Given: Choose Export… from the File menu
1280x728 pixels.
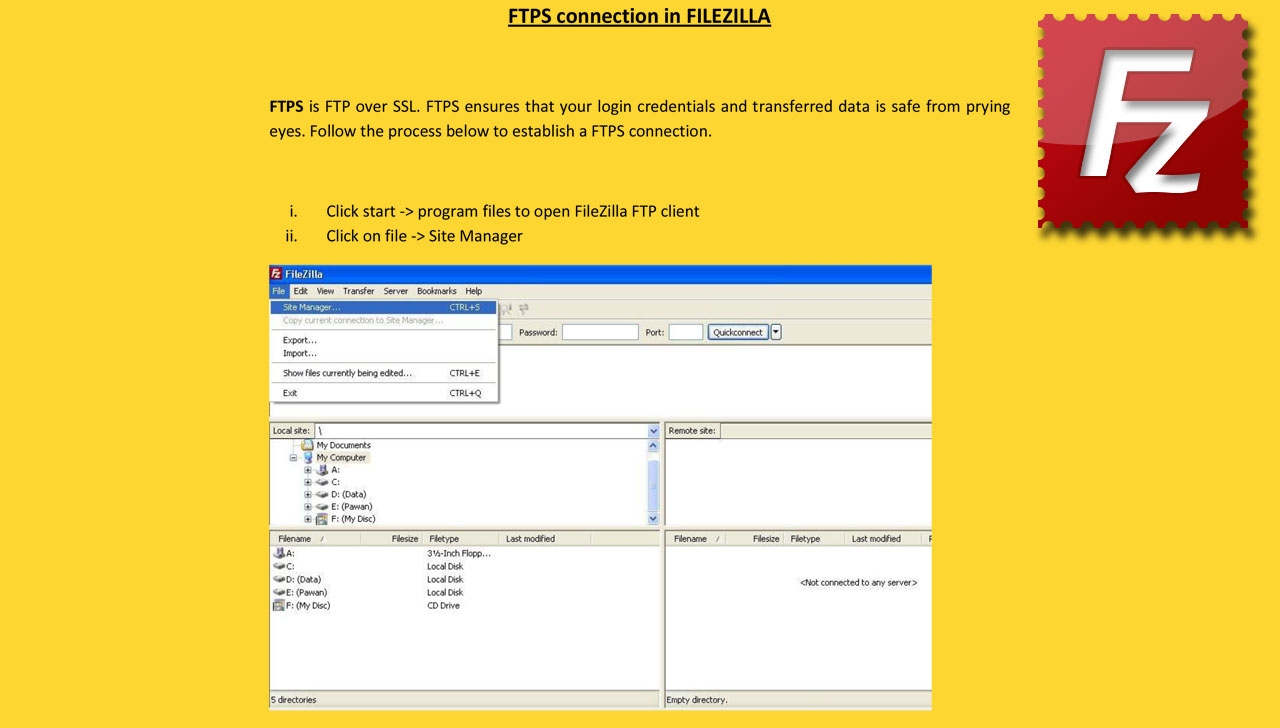Looking at the screenshot, I should pyautogui.click(x=383, y=340).
